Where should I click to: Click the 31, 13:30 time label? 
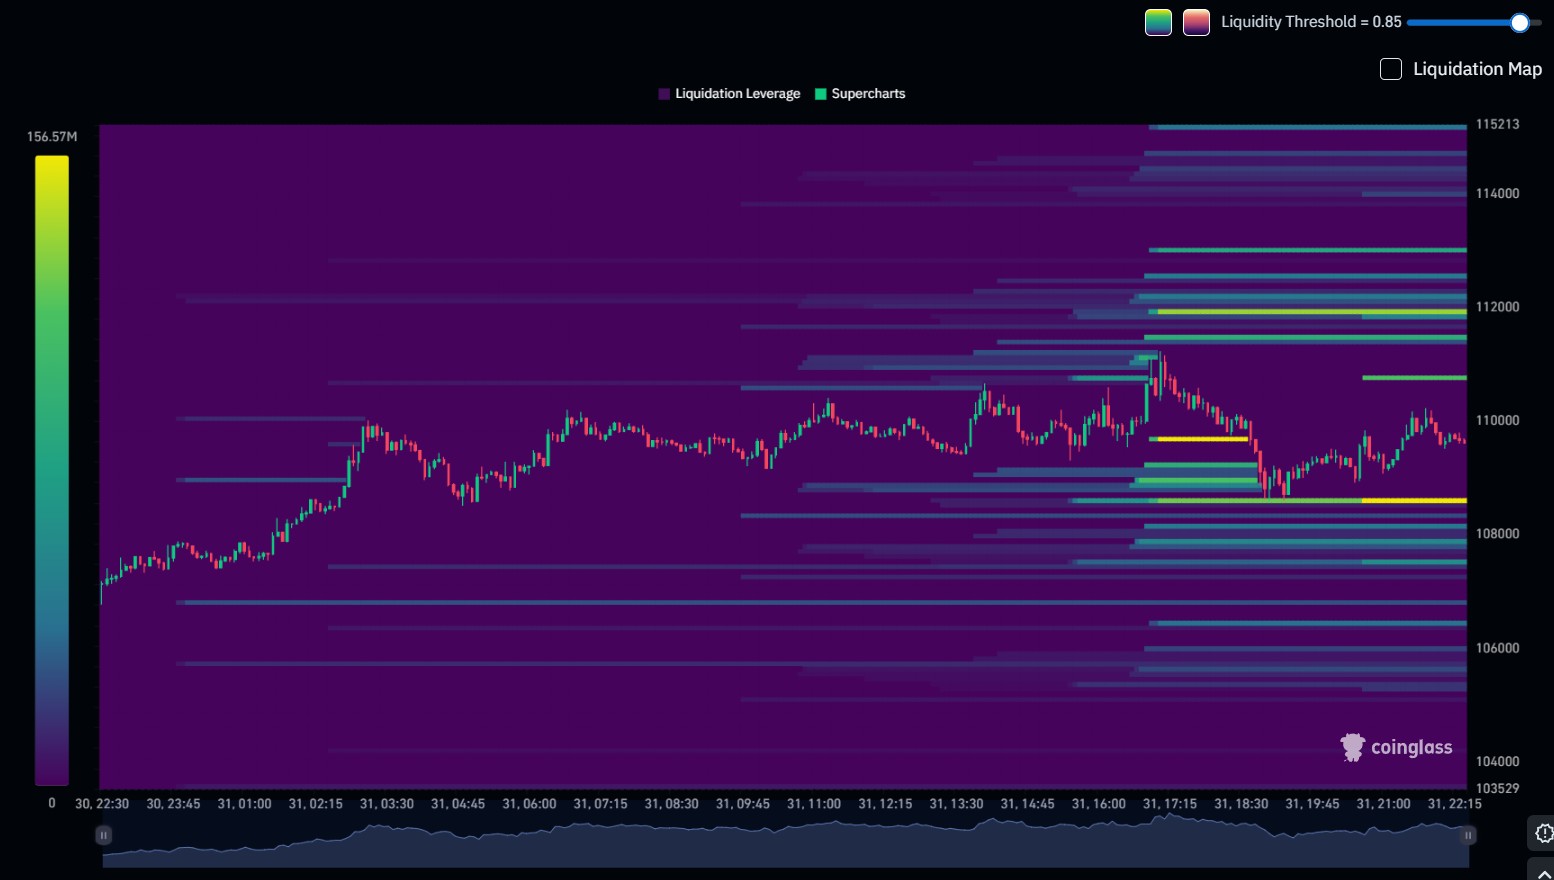pyautogui.click(x=956, y=804)
